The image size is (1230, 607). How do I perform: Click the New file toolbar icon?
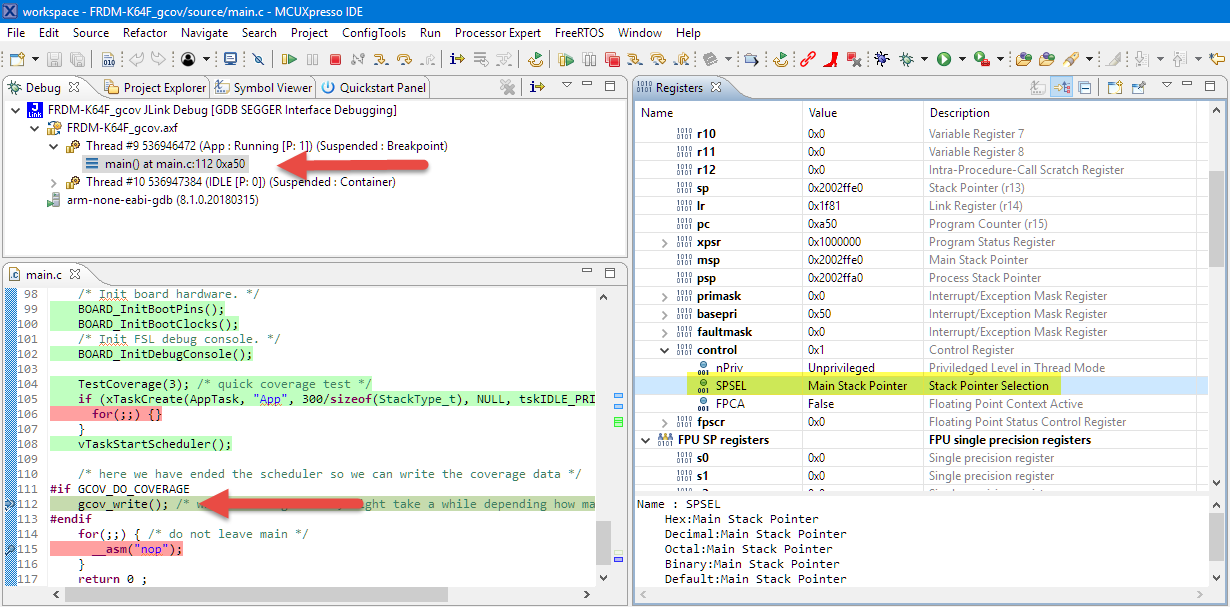[17, 59]
